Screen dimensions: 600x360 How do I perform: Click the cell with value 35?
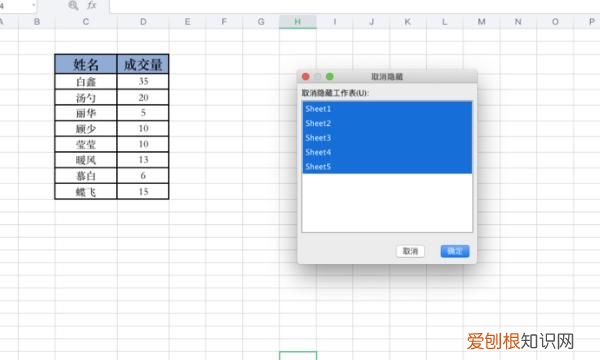click(143, 81)
